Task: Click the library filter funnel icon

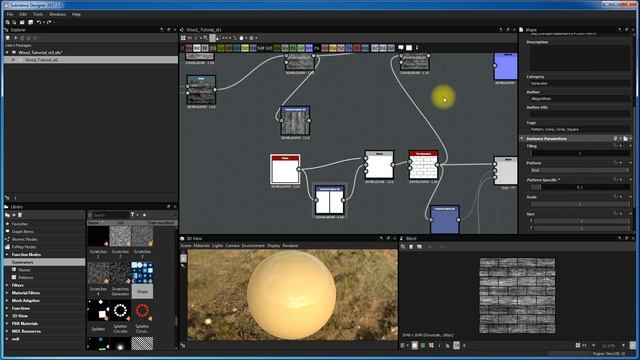Action: (x=132, y=215)
